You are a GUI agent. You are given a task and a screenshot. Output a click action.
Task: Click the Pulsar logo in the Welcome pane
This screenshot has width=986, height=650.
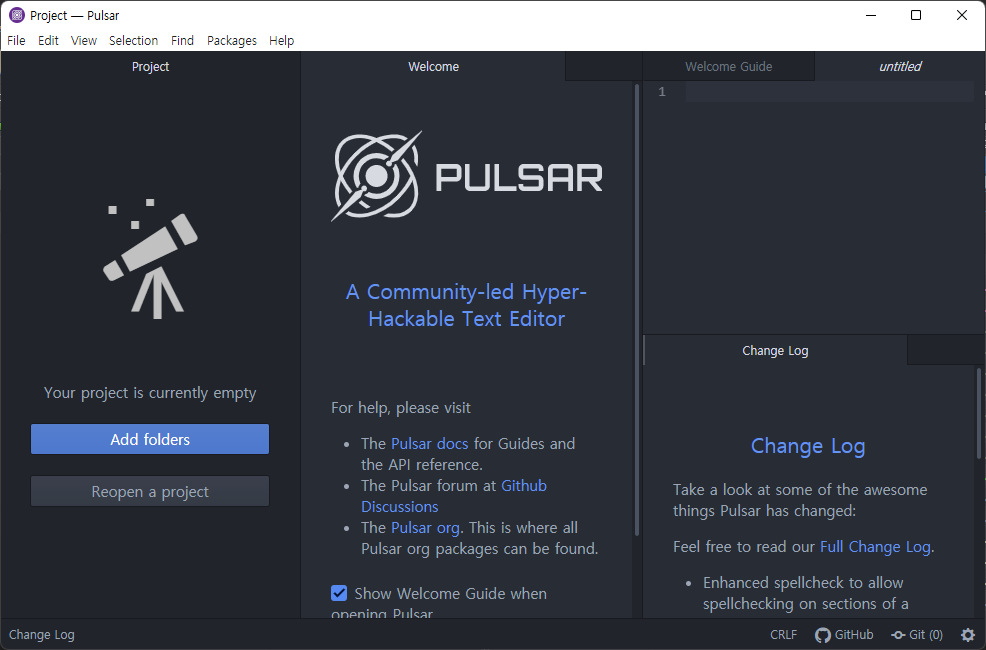467,176
